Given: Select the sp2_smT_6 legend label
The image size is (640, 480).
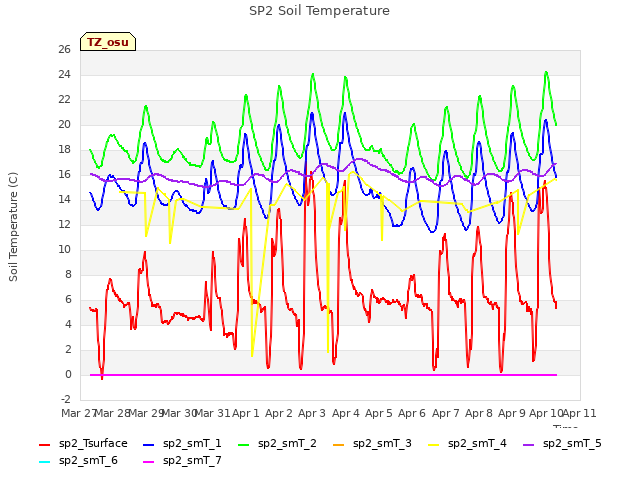Looking at the screenshot, I should click(88, 460).
